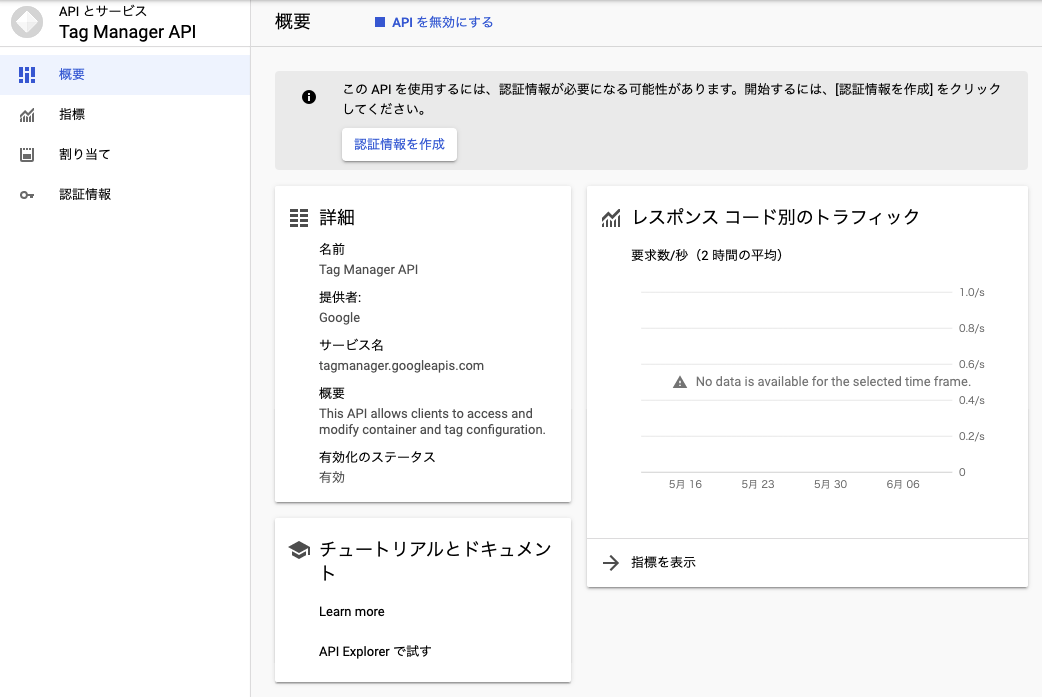Click the 詳細 grid icon on the details card
The width and height of the screenshot is (1042, 697).
point(299,218)
